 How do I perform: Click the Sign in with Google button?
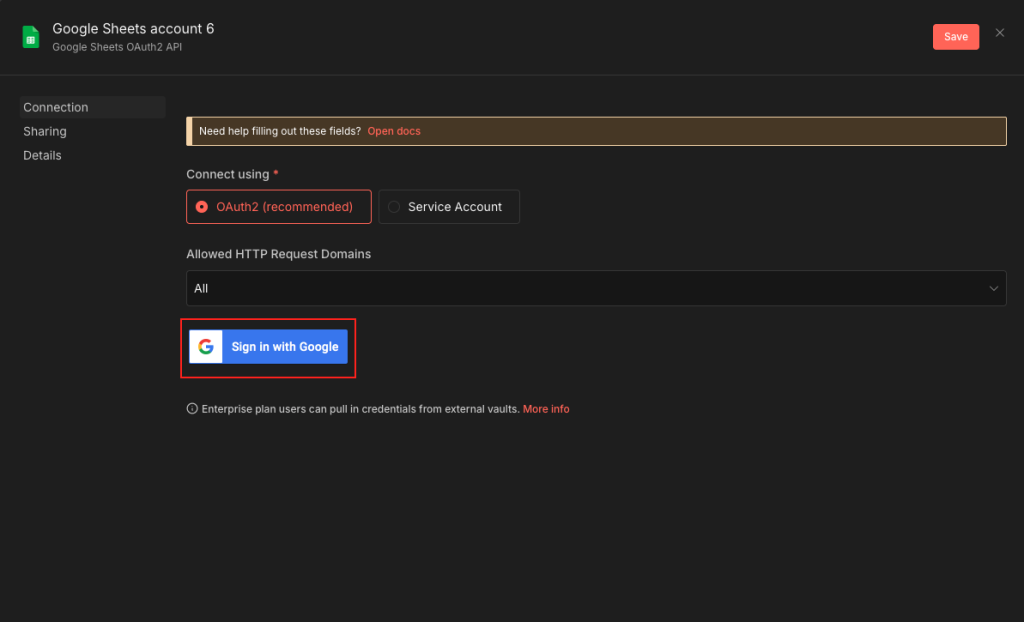click(284, 347)
